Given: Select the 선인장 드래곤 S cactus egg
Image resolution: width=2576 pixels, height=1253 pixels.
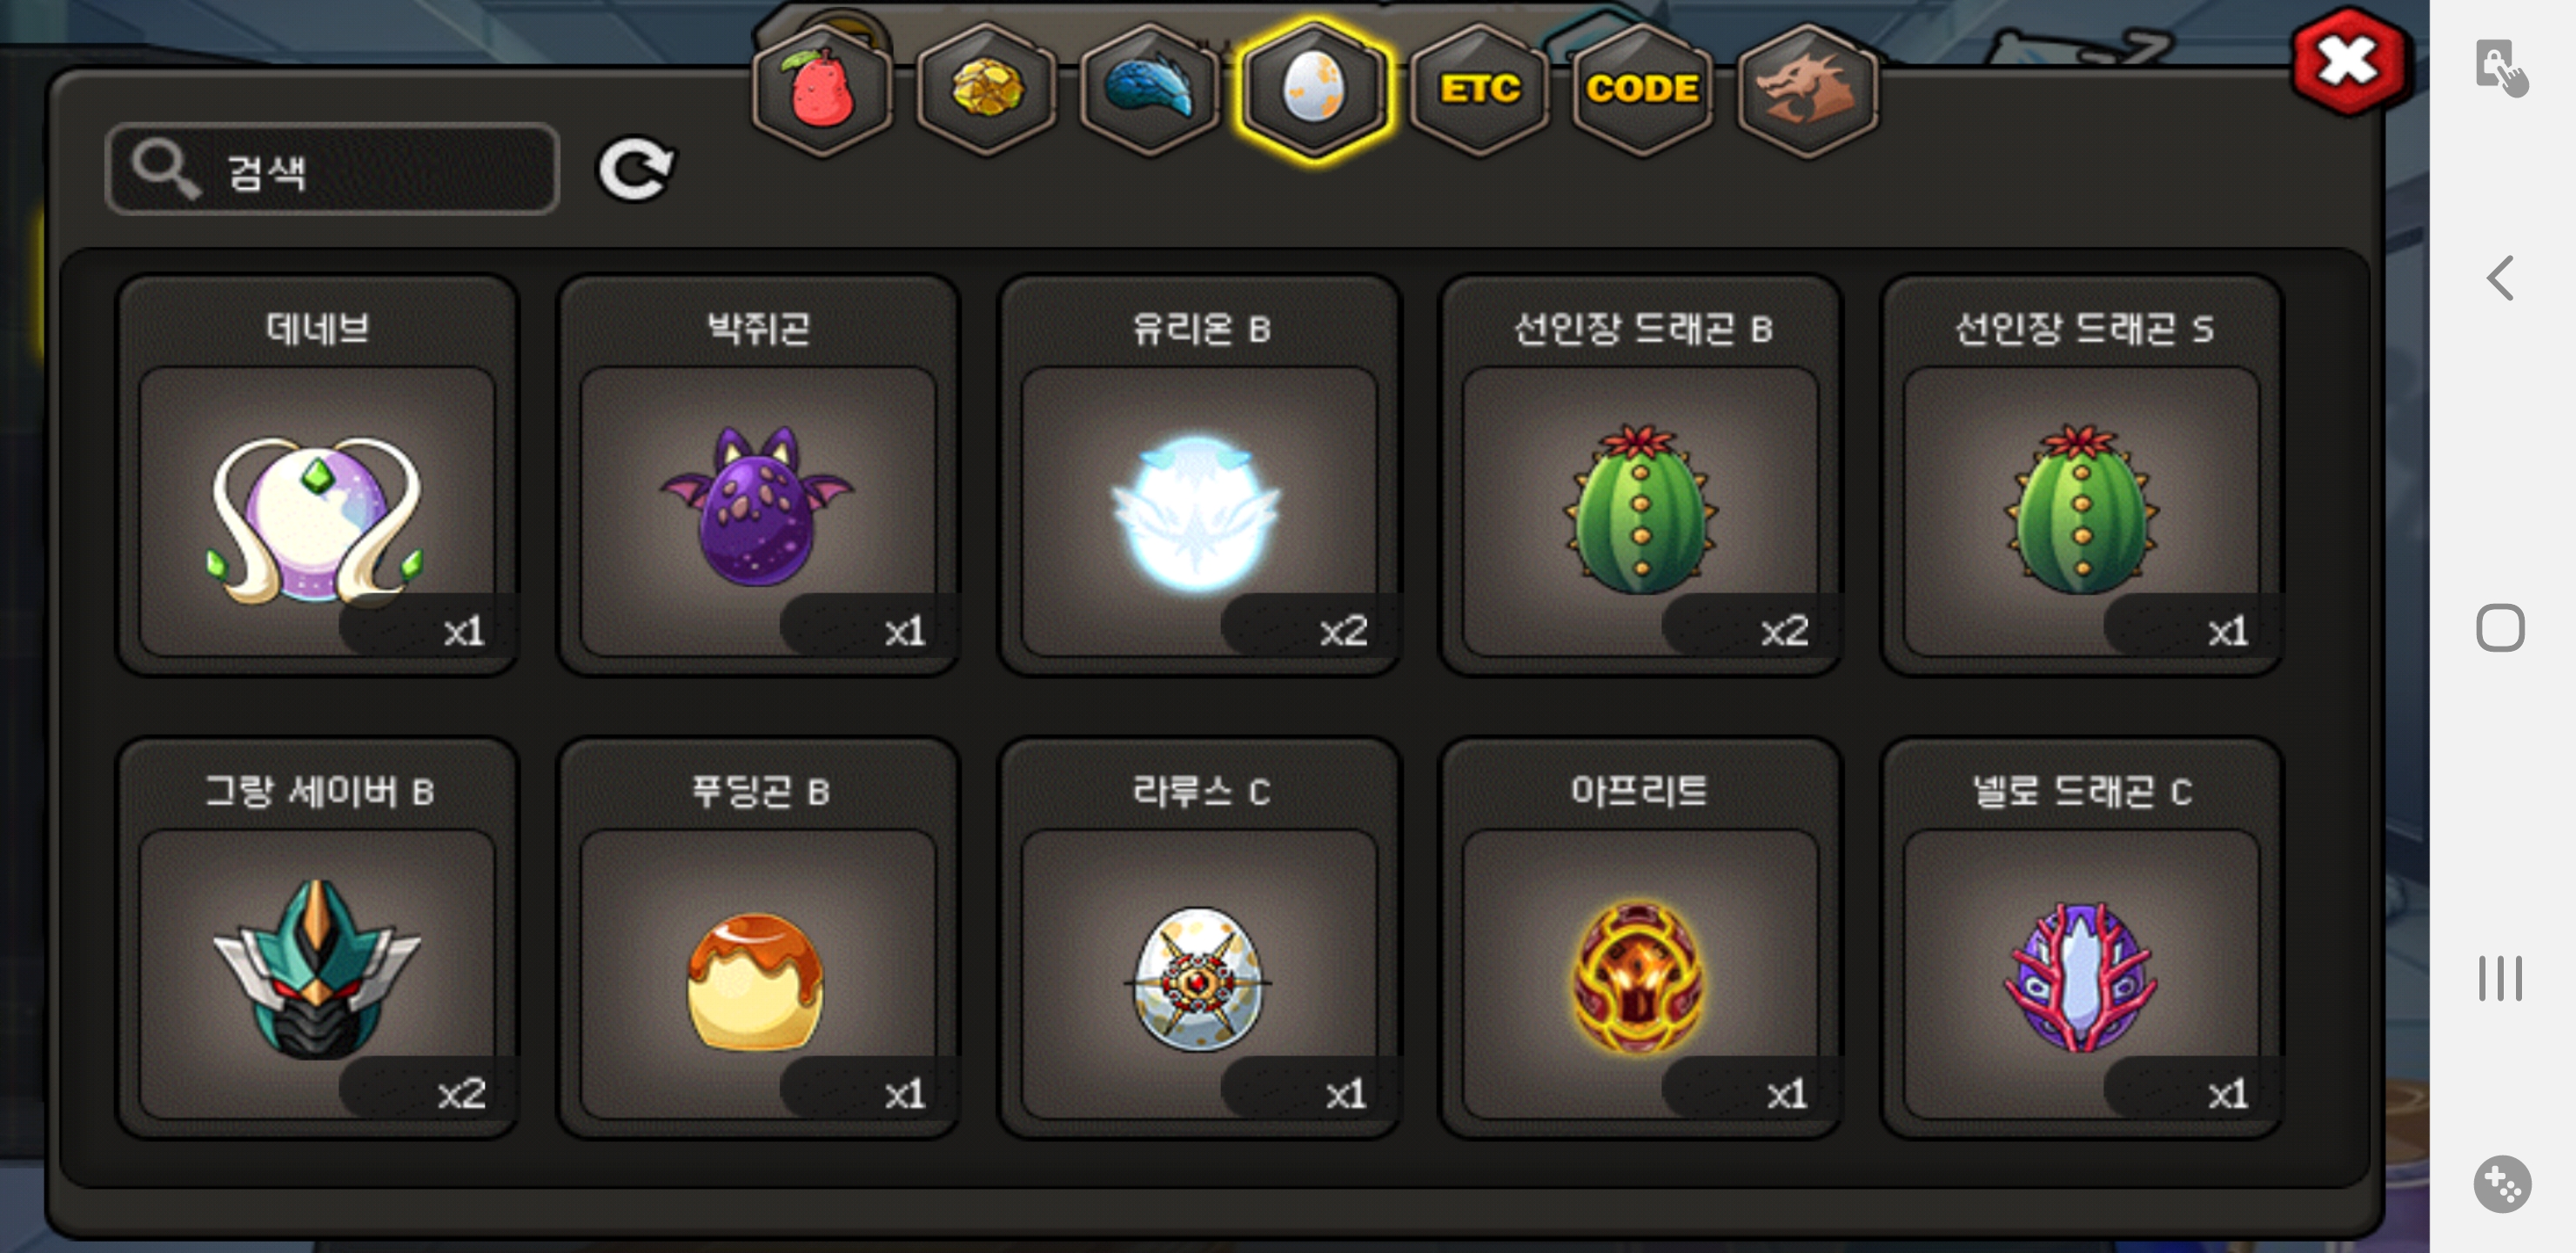Looking at the screenshot, I should pyautogui.click(x=2082, y=476).
